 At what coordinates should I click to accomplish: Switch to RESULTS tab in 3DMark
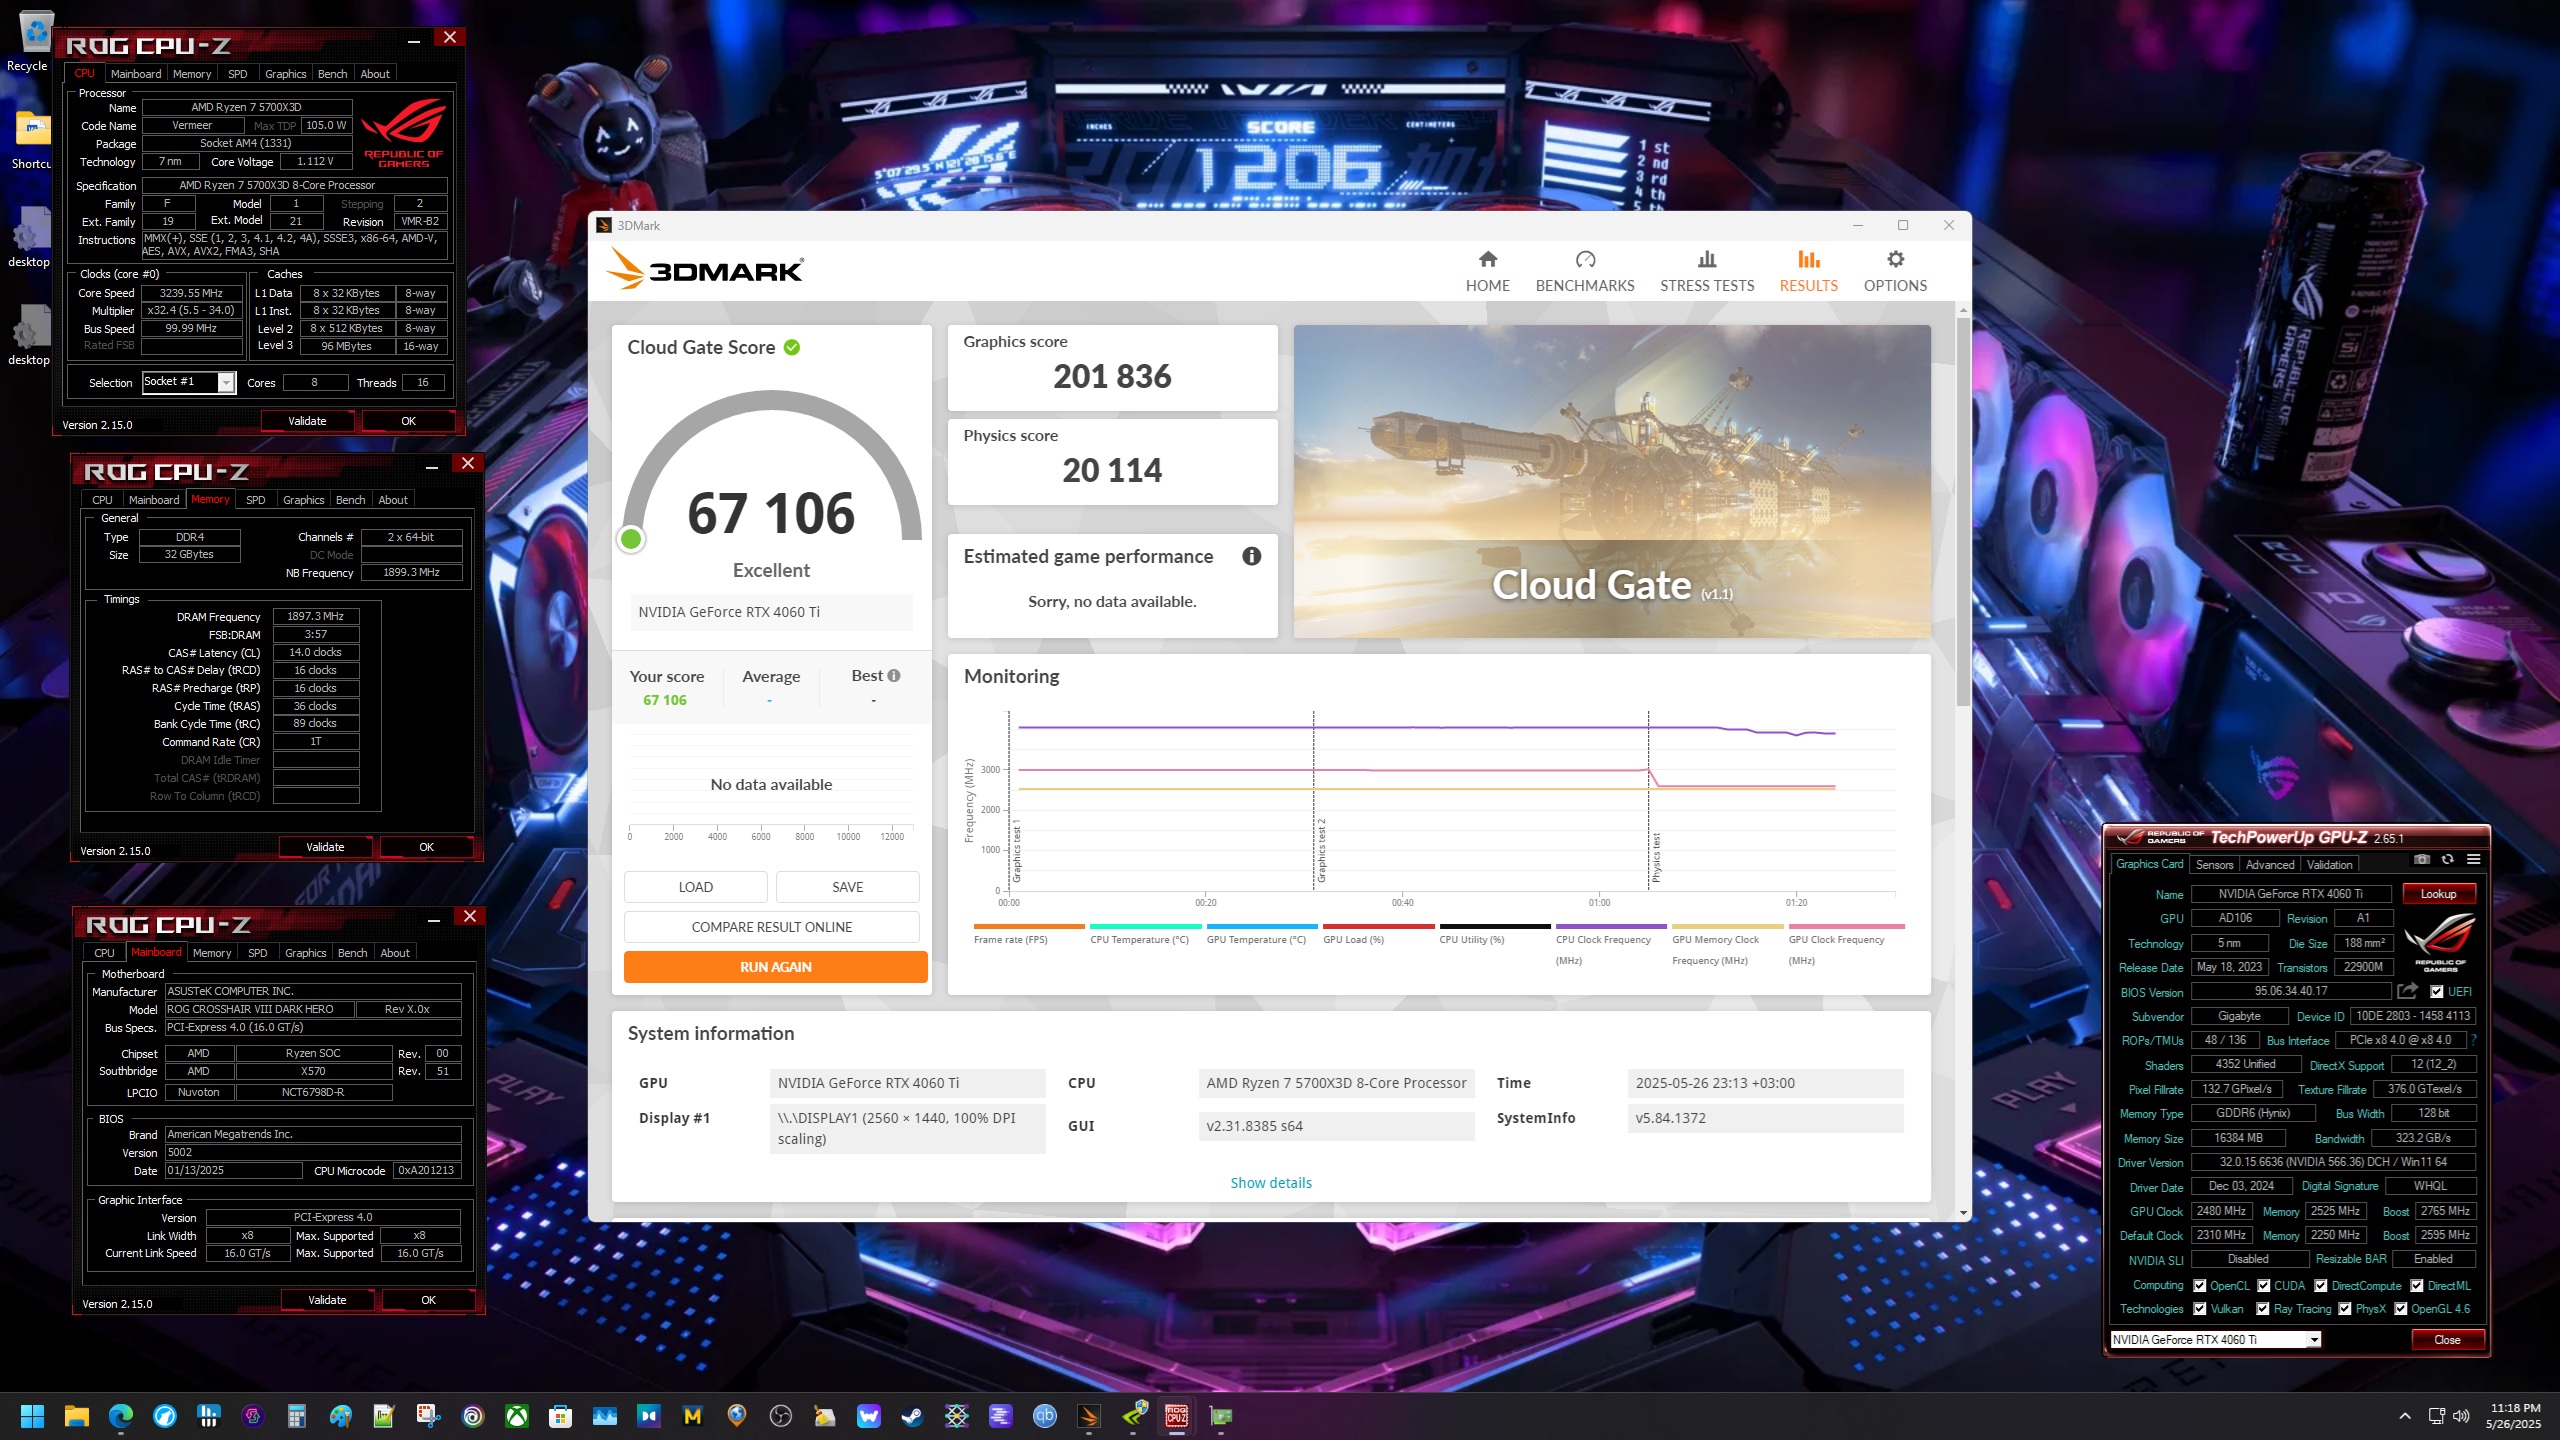1808,271
